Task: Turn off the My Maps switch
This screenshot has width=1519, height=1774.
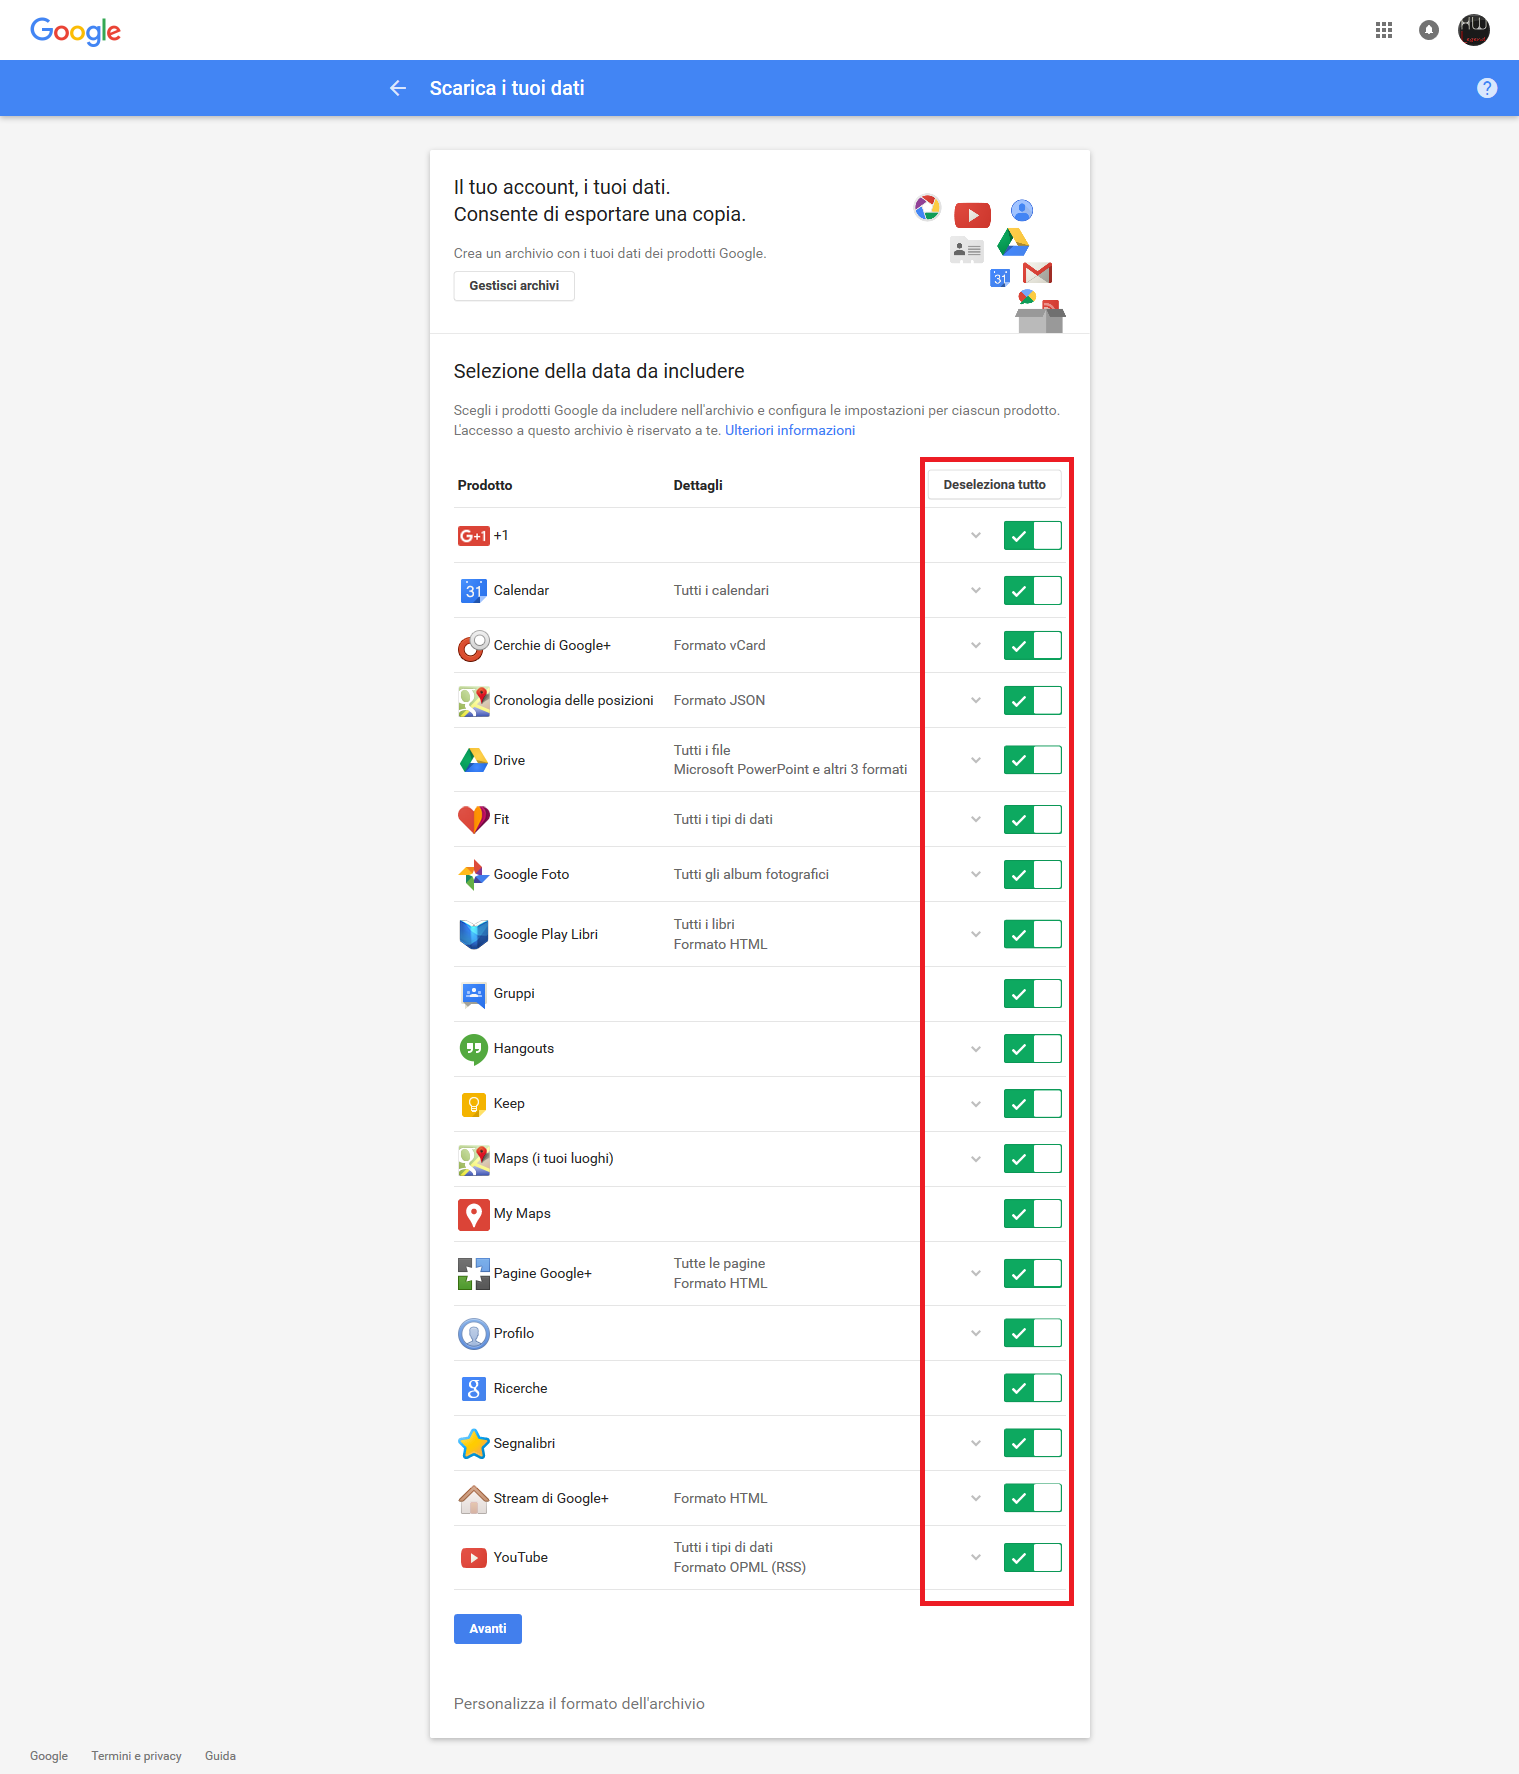Action: point(1032,1214)
